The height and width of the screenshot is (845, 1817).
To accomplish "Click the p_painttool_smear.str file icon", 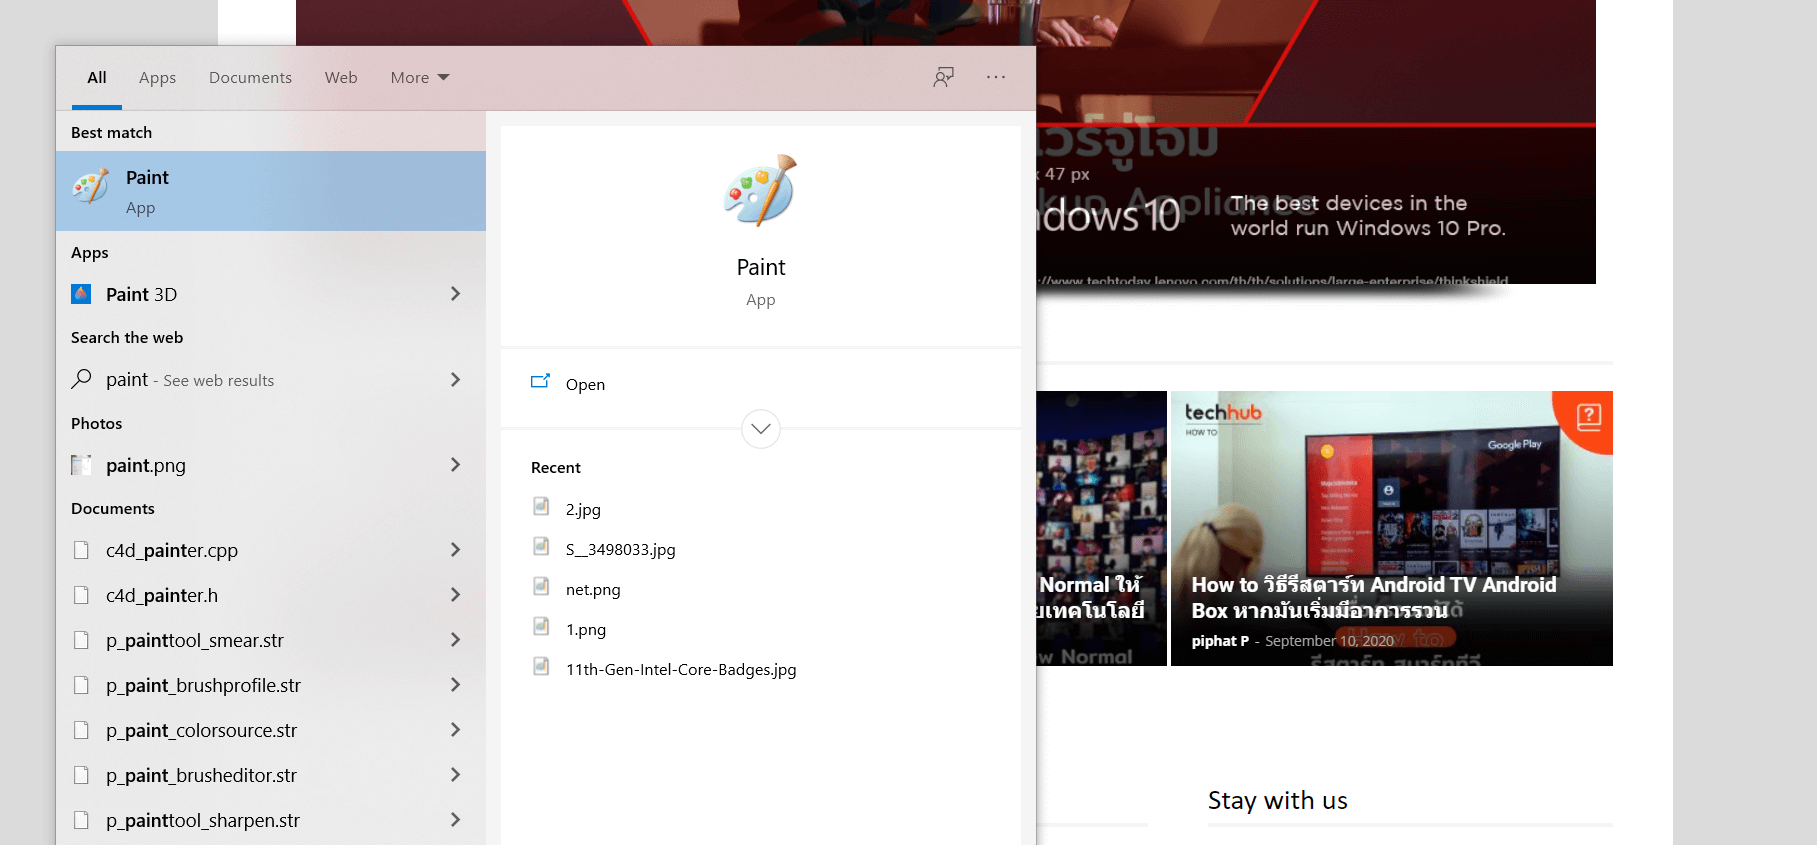I will click(81, 640).
